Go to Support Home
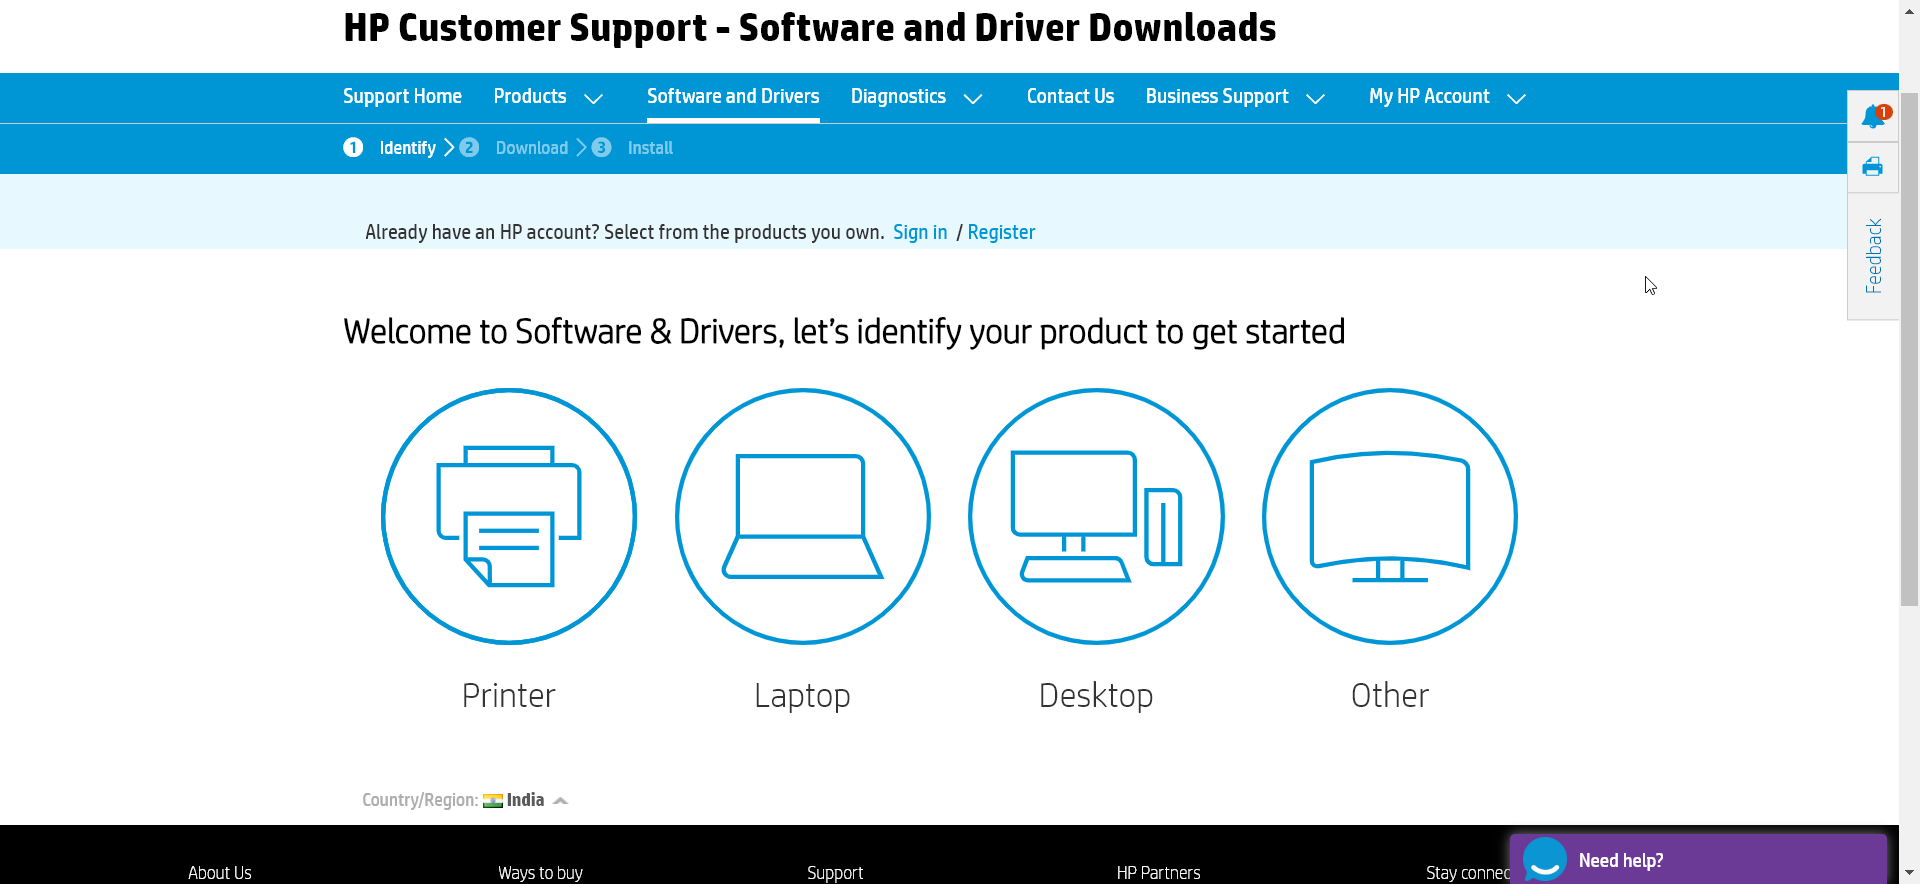The width and height of the screenshot is (1920, 884). coord(402,97)
